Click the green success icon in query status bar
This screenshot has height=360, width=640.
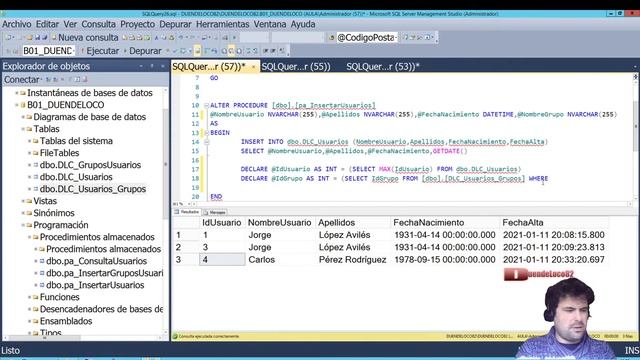tap(175, 336)
